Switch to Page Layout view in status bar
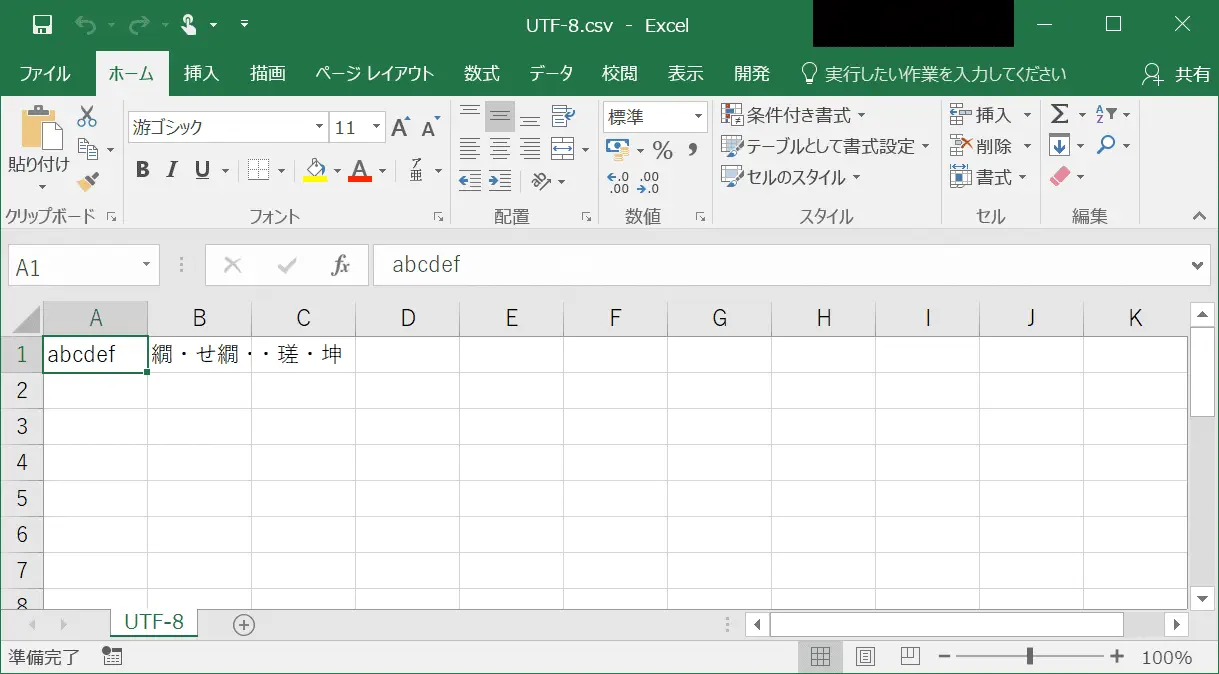Viewport: 1219px width, 674px height. pos(865,657)
